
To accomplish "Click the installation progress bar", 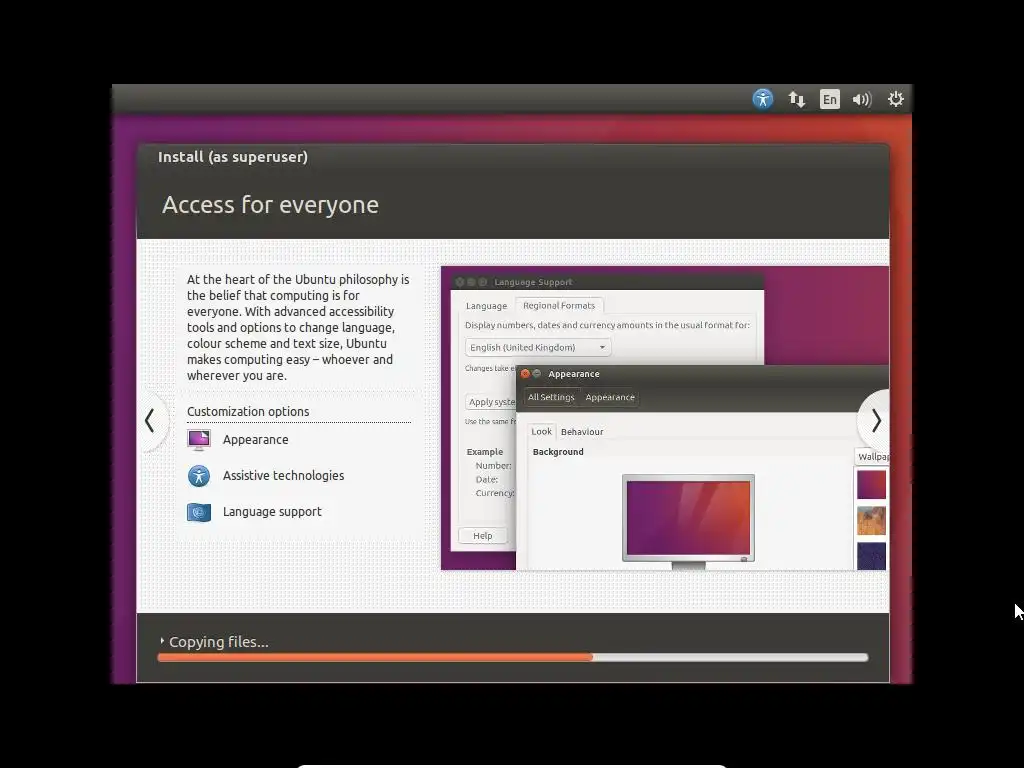I will pyautogui.click(x=513, y=658).
